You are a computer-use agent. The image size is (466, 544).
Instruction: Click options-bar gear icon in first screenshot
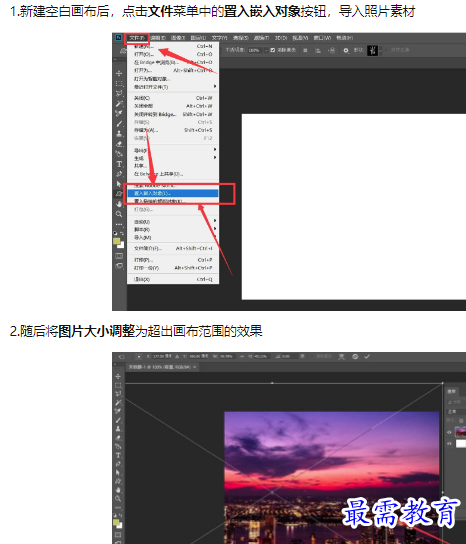click(346, 50)
